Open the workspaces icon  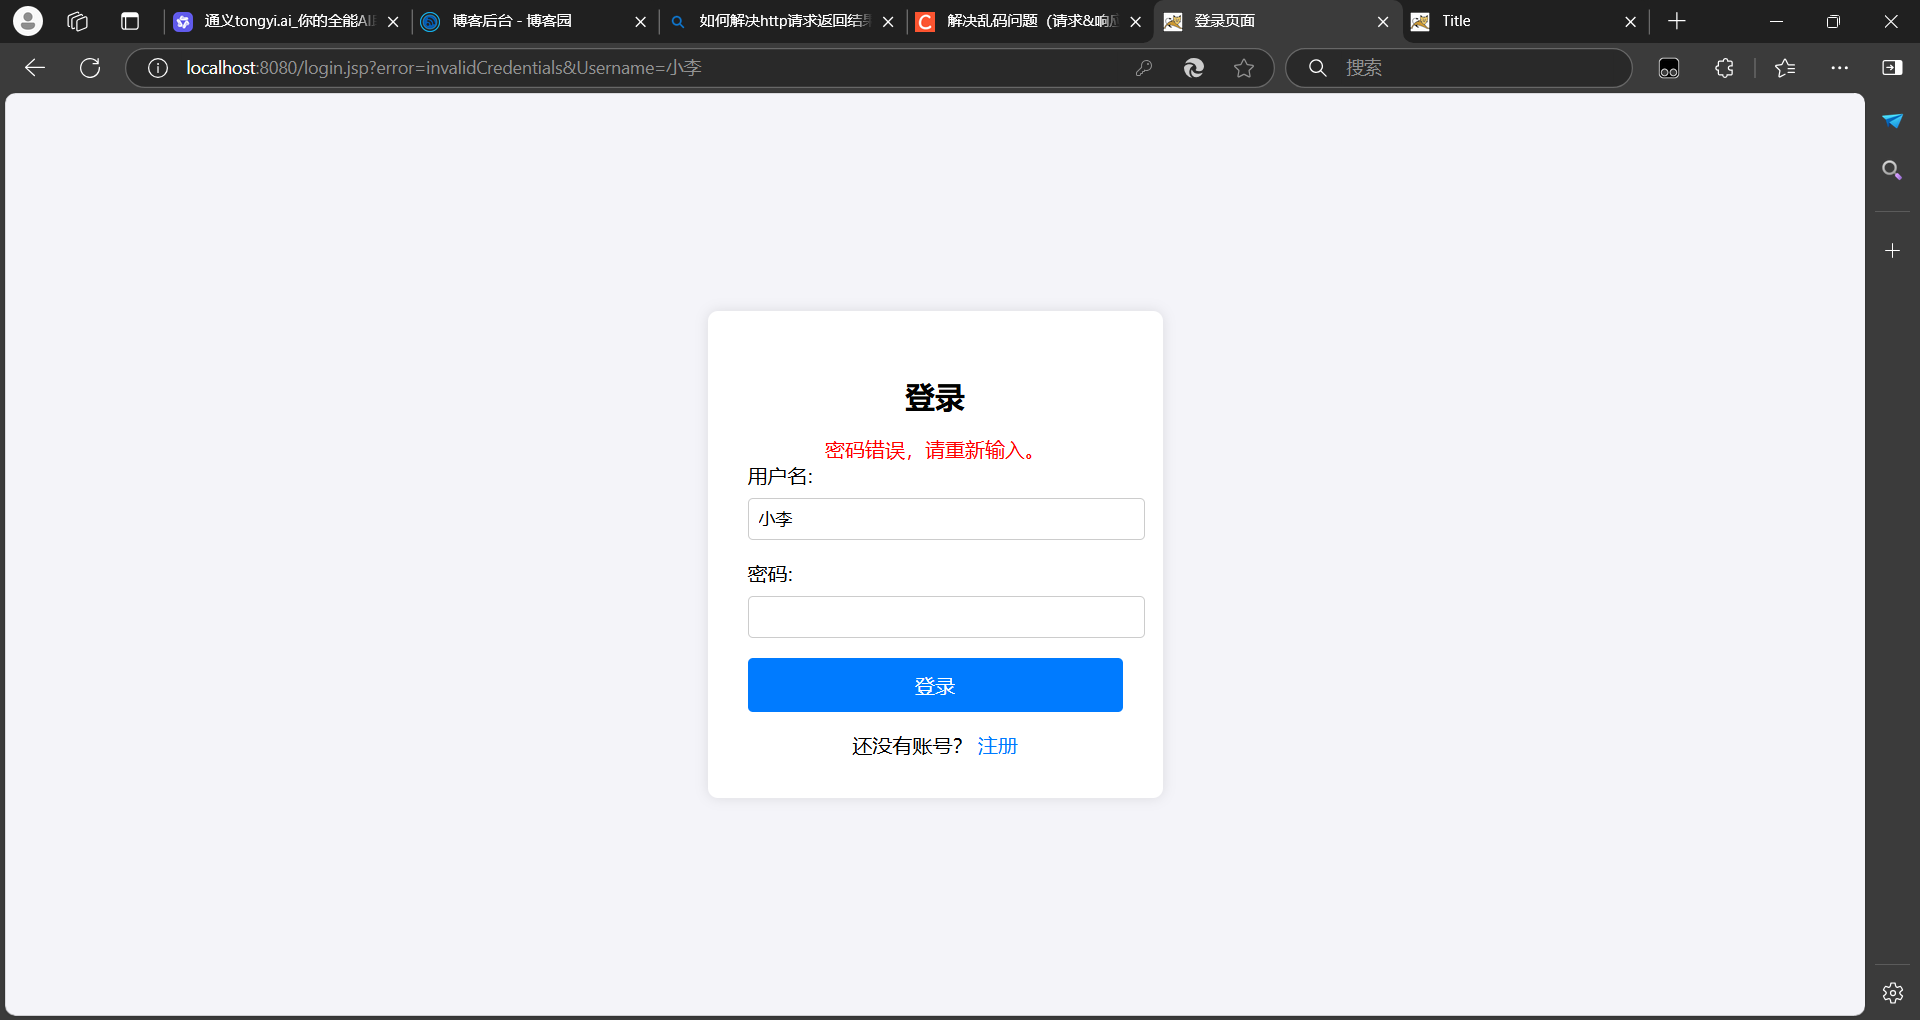[x=78, y=21]
